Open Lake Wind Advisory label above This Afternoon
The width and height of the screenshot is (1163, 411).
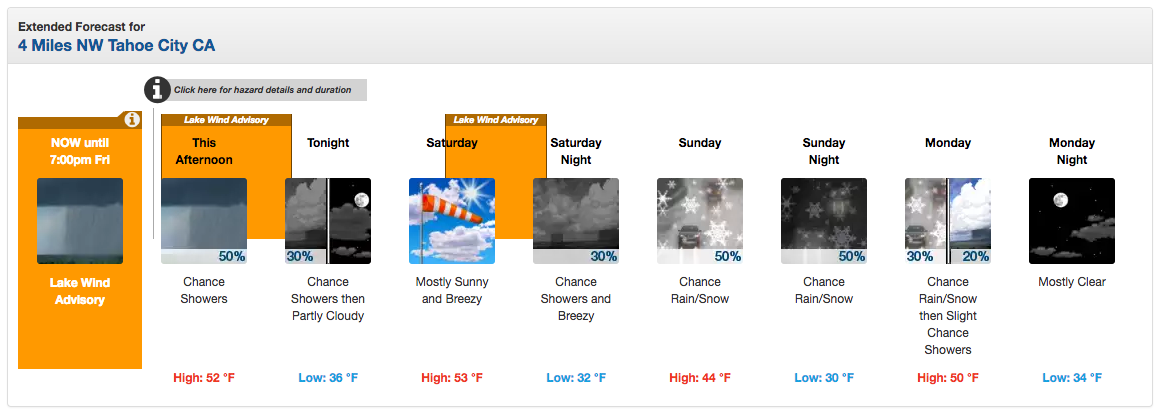coord(226,119)
